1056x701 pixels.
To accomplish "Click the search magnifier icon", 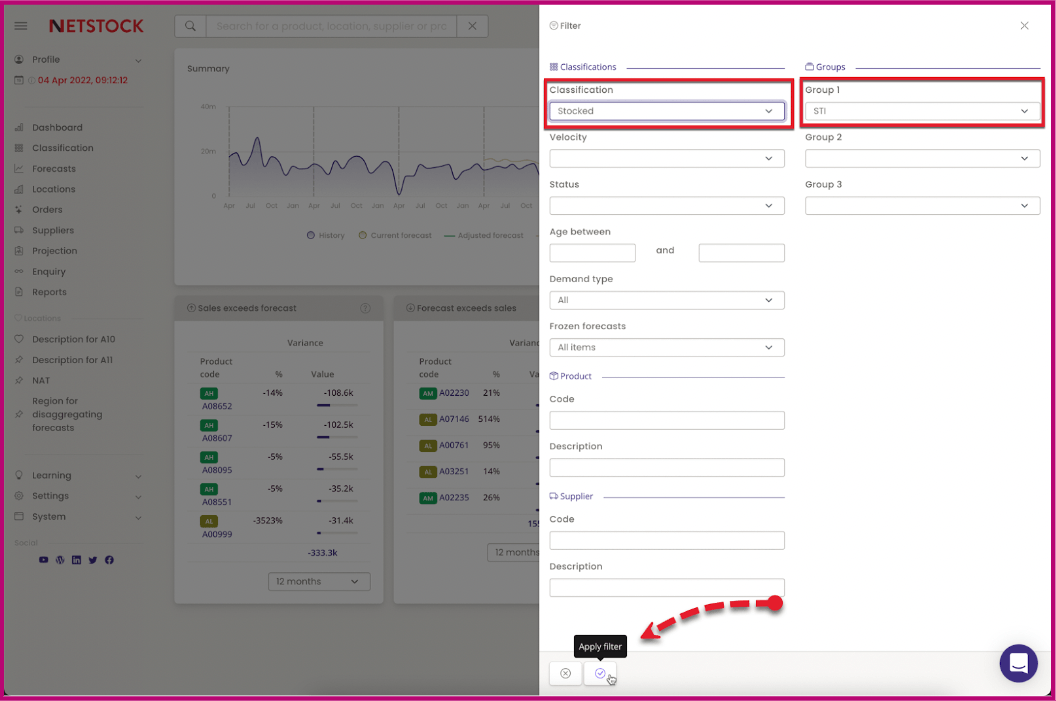I will point(190,26).
